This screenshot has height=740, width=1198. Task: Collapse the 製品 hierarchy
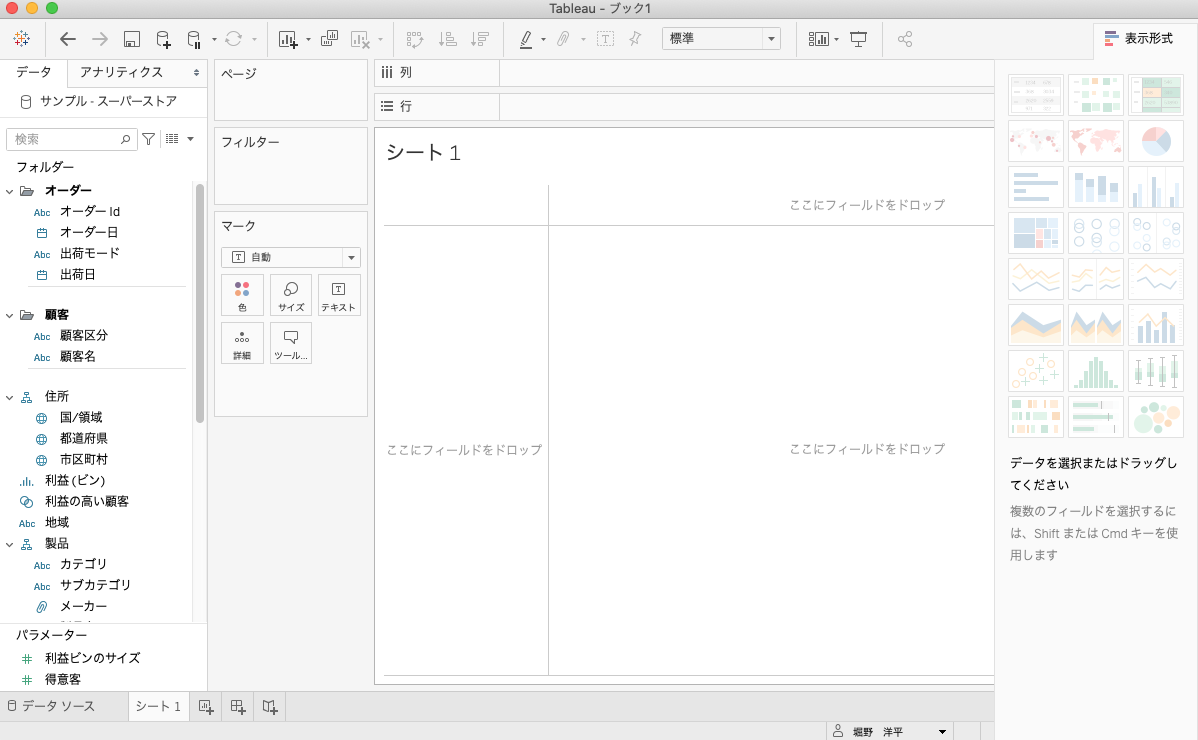coord(10,544)
